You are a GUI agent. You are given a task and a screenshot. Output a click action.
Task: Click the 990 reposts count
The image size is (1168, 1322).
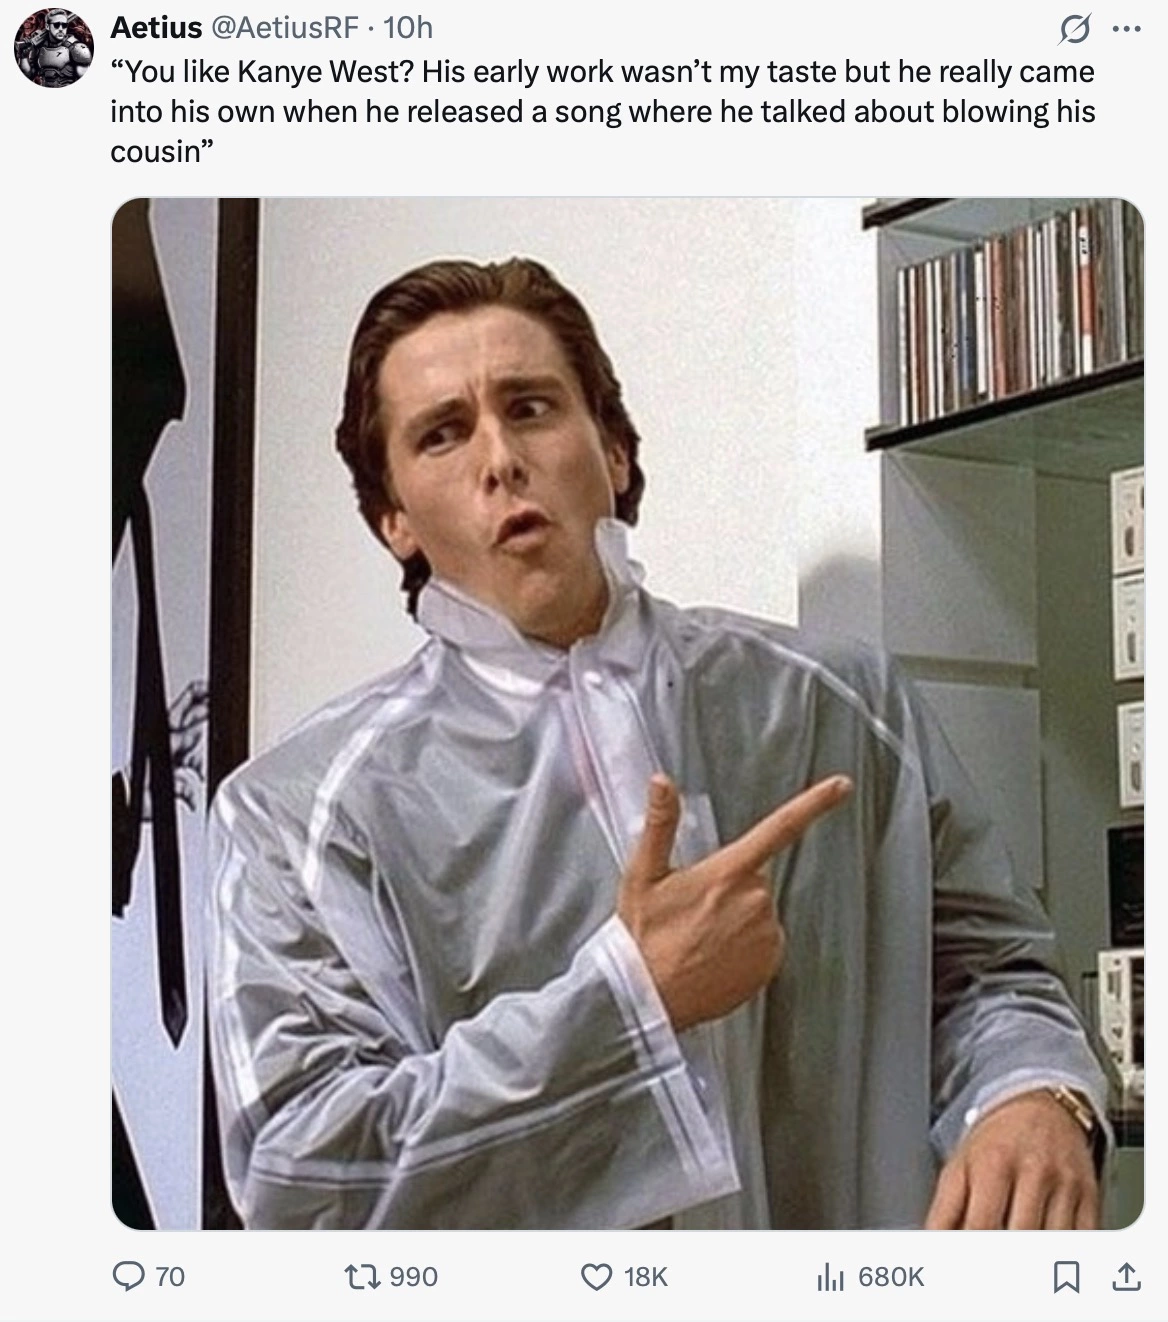click(413, 1277)
